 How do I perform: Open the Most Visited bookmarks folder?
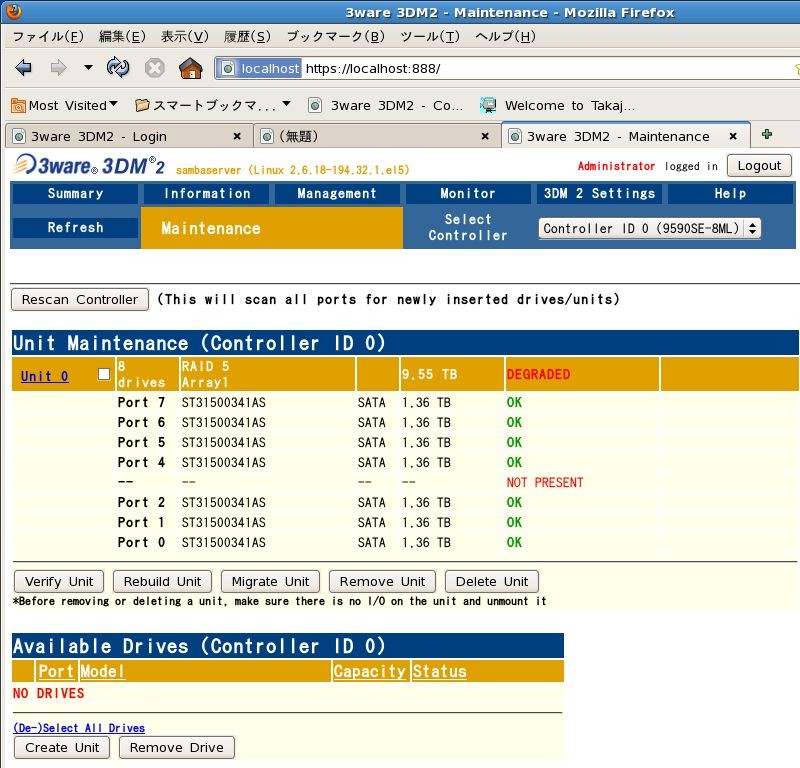pyautogui.click(x=64, y=106)
